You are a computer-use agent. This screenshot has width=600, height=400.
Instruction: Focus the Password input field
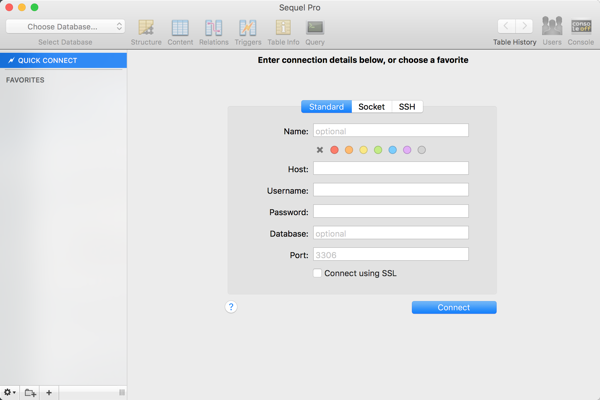tap(391, 211)
